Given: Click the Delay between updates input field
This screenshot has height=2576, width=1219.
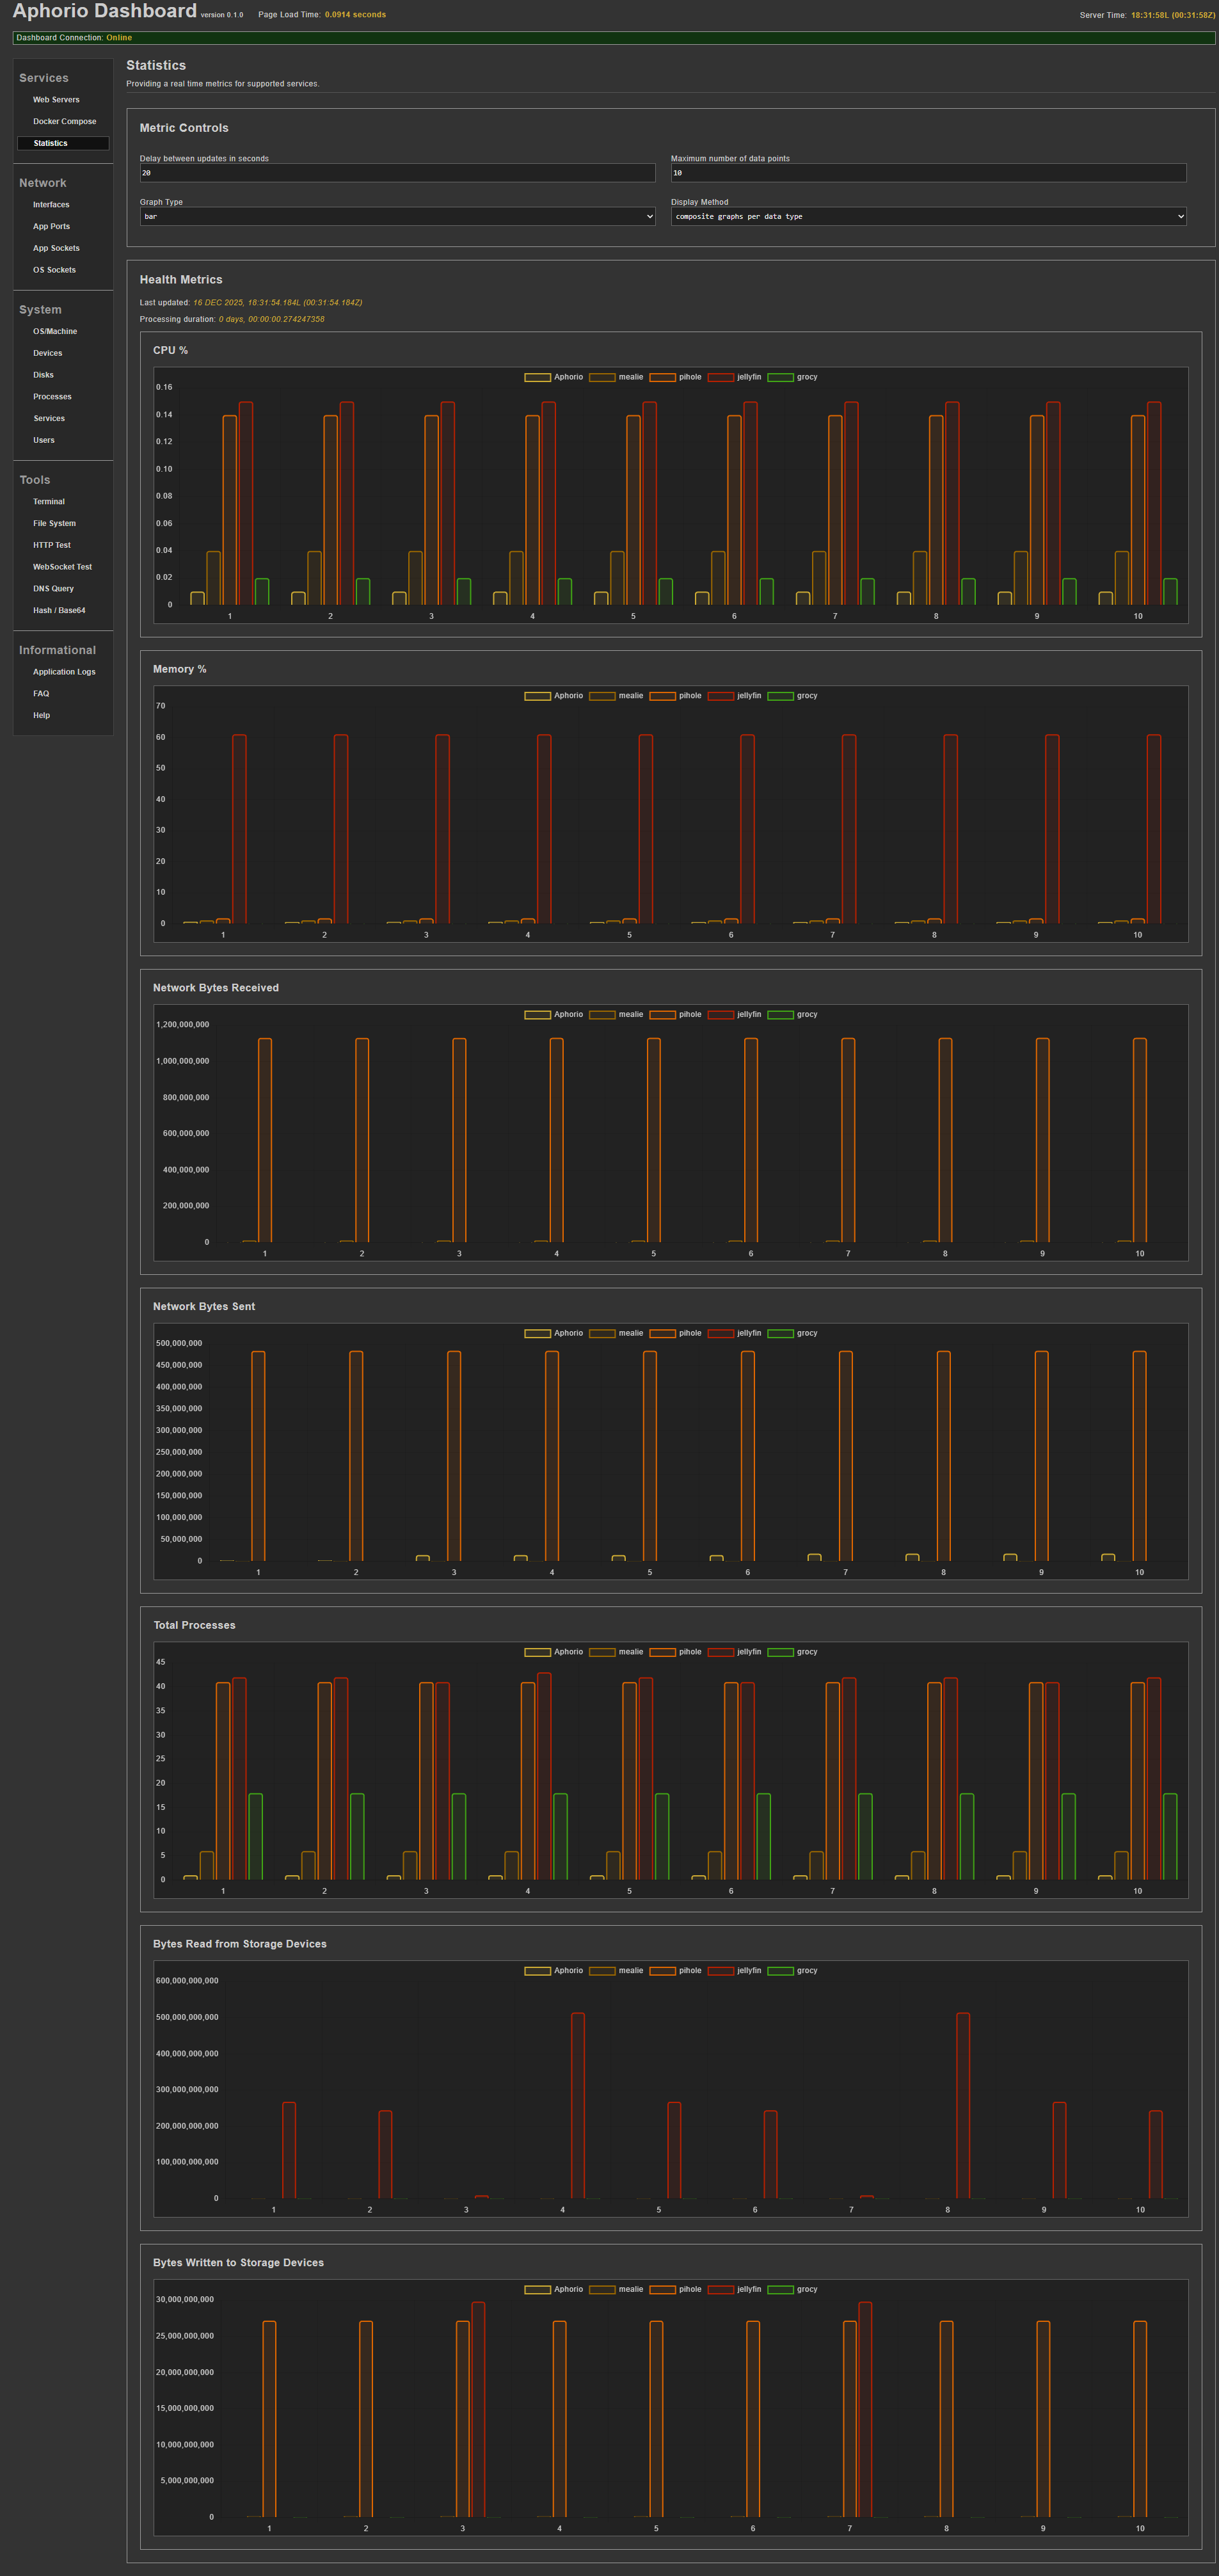Looking at the screenshot, I should click(x=397, y=173).
